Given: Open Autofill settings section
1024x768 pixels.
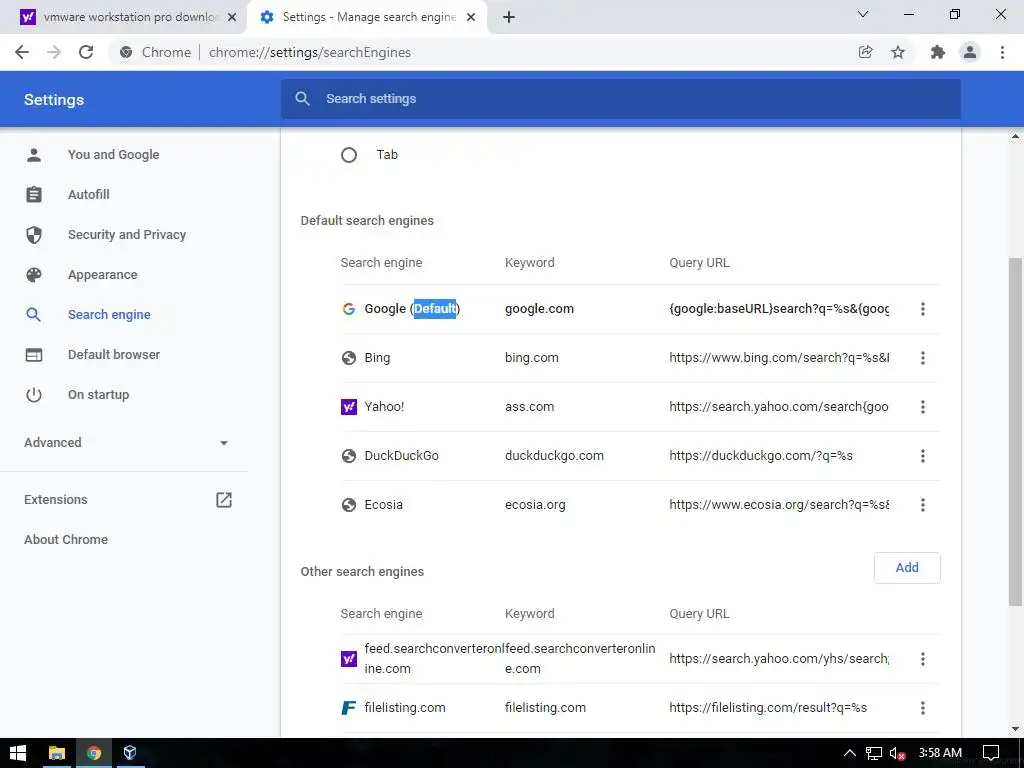Looking at the screenshot, I should click(x=89, y=195).
